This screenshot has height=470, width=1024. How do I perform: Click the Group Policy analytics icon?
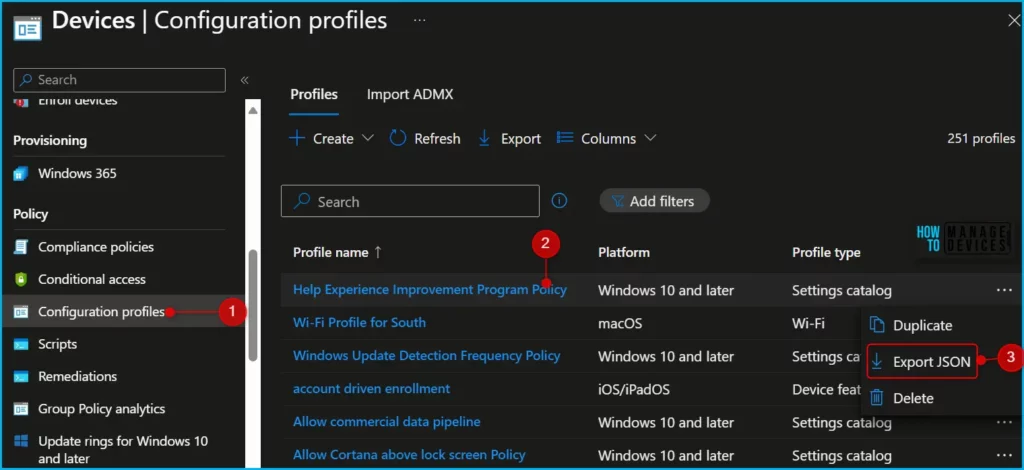click(21, 409)
